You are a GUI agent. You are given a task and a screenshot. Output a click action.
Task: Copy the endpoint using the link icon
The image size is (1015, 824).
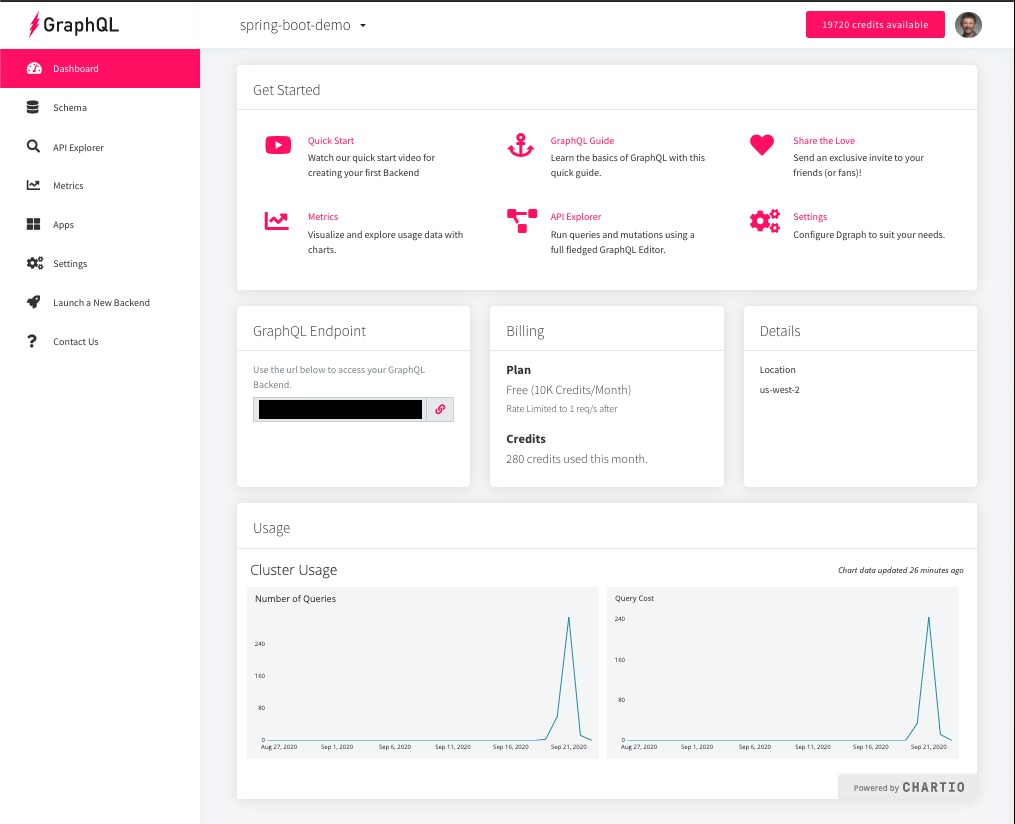coord(439,409)
